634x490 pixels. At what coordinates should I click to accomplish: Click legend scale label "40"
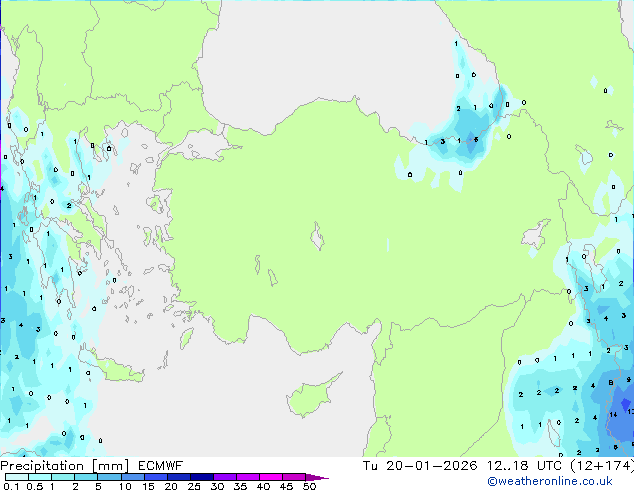263,486
